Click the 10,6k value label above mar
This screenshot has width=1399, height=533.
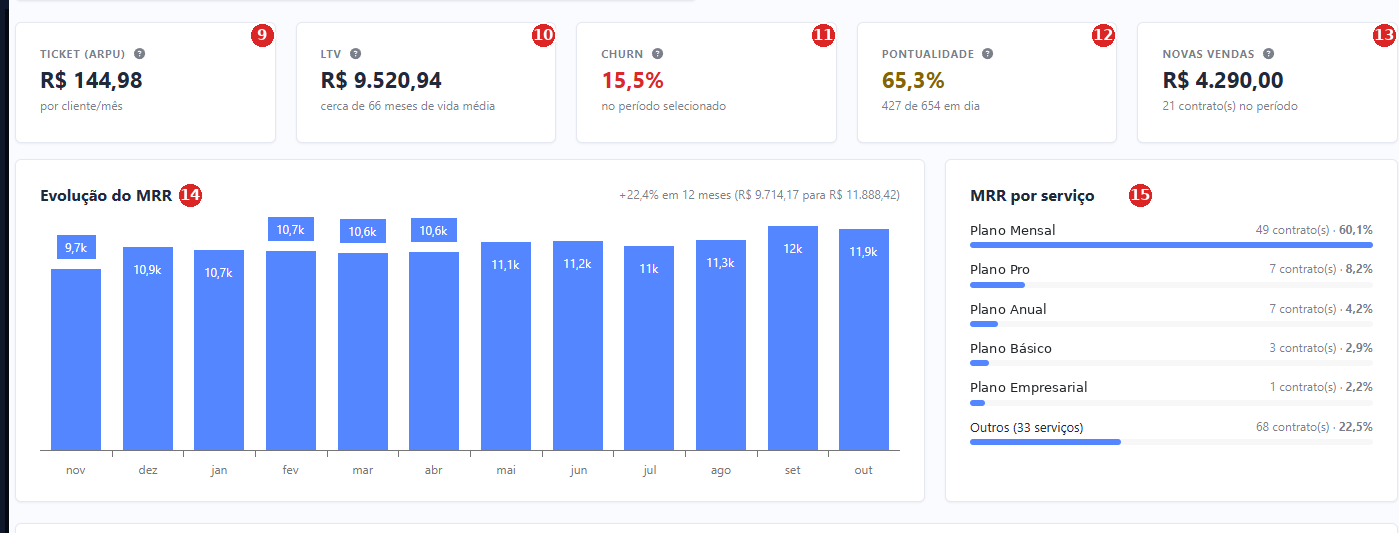pyautogui.click(x=363, y=231)
